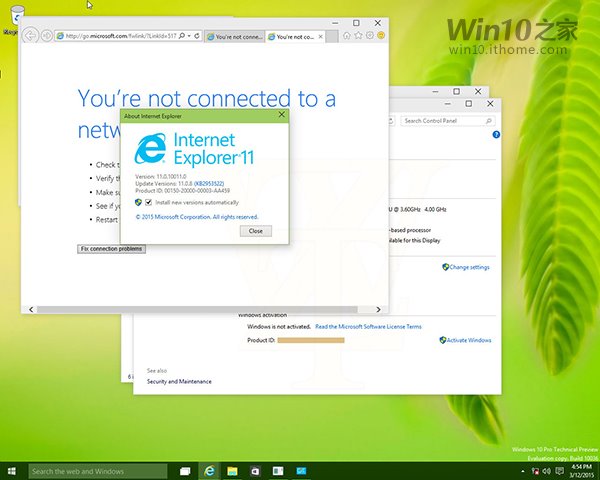Close the rear Control Panel window
Viewport: 600px width, 480px height.
coord(478,91)
